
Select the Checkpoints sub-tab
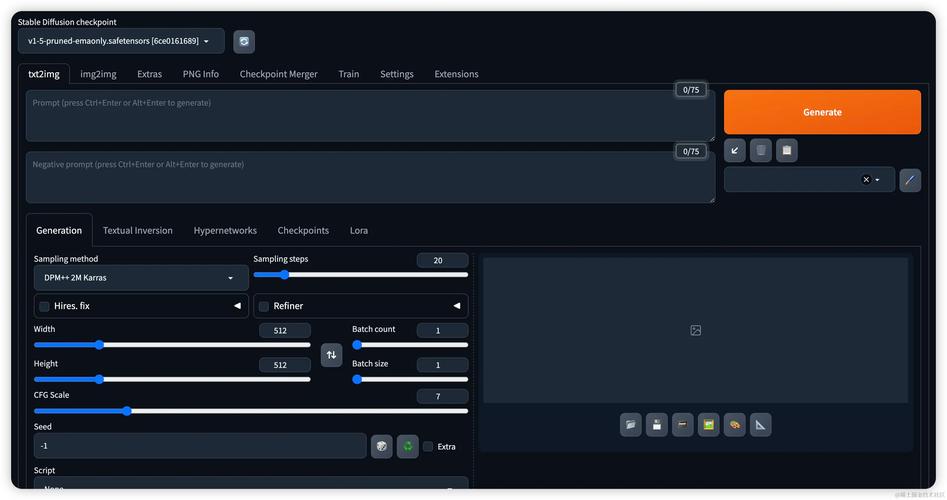(303, 230)
